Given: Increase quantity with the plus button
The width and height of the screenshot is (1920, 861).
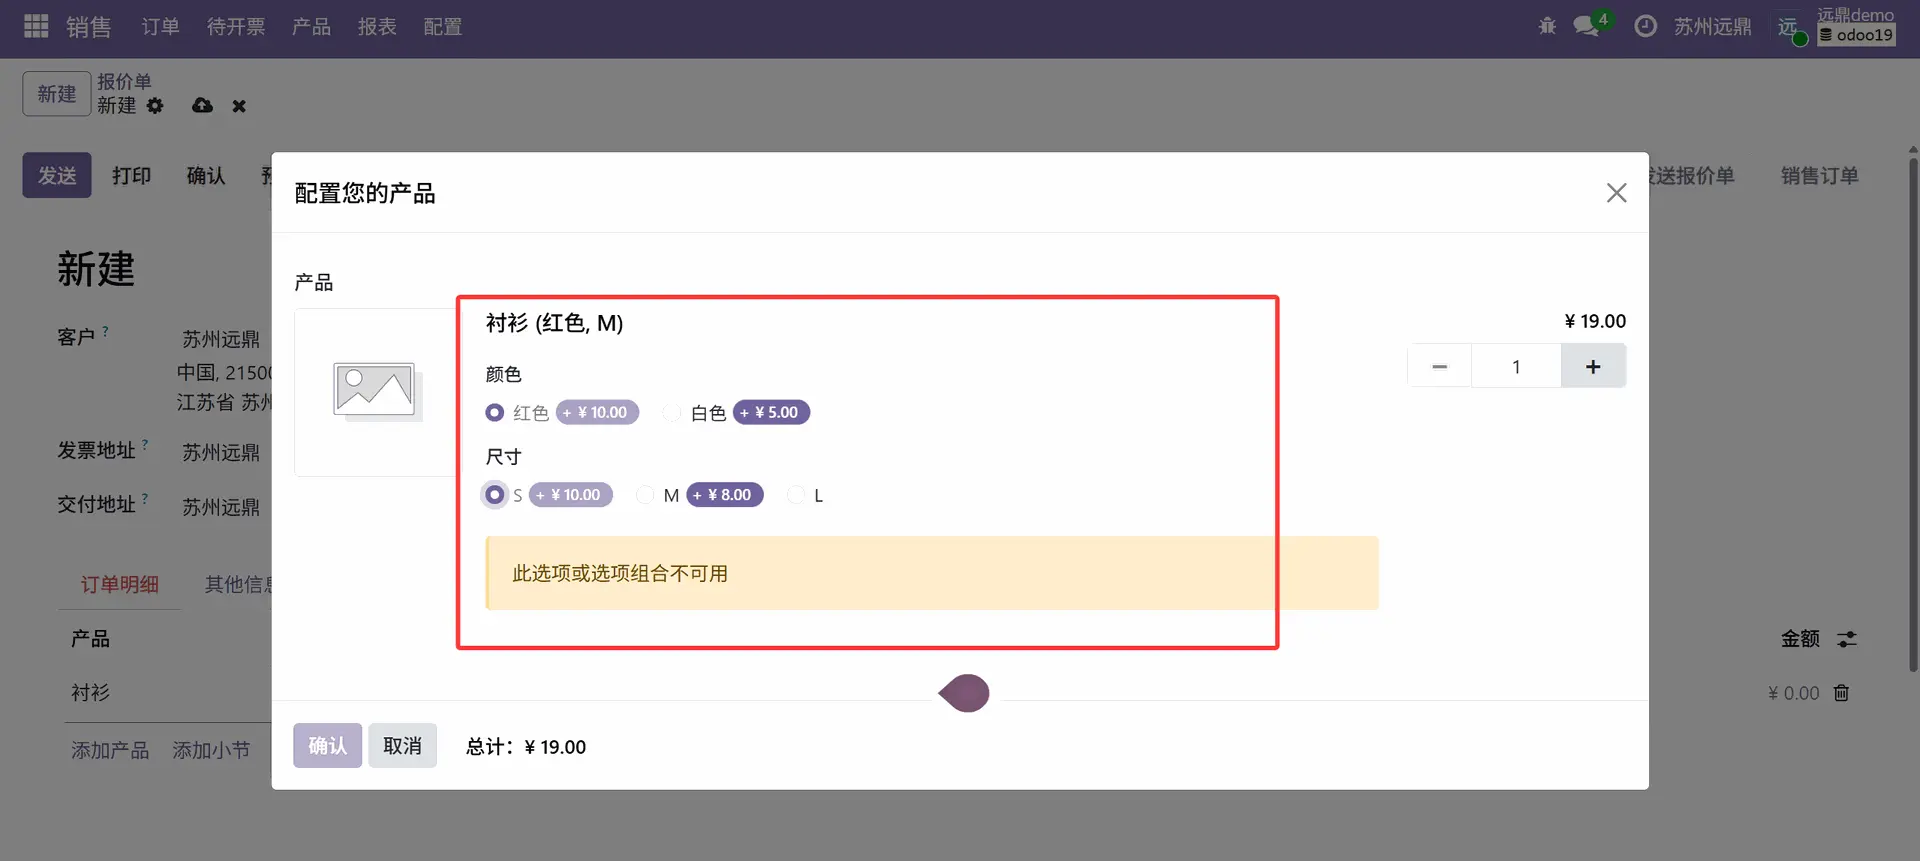Looking at the screenshot, I should pyautogui.click(x=1593, y=367).
